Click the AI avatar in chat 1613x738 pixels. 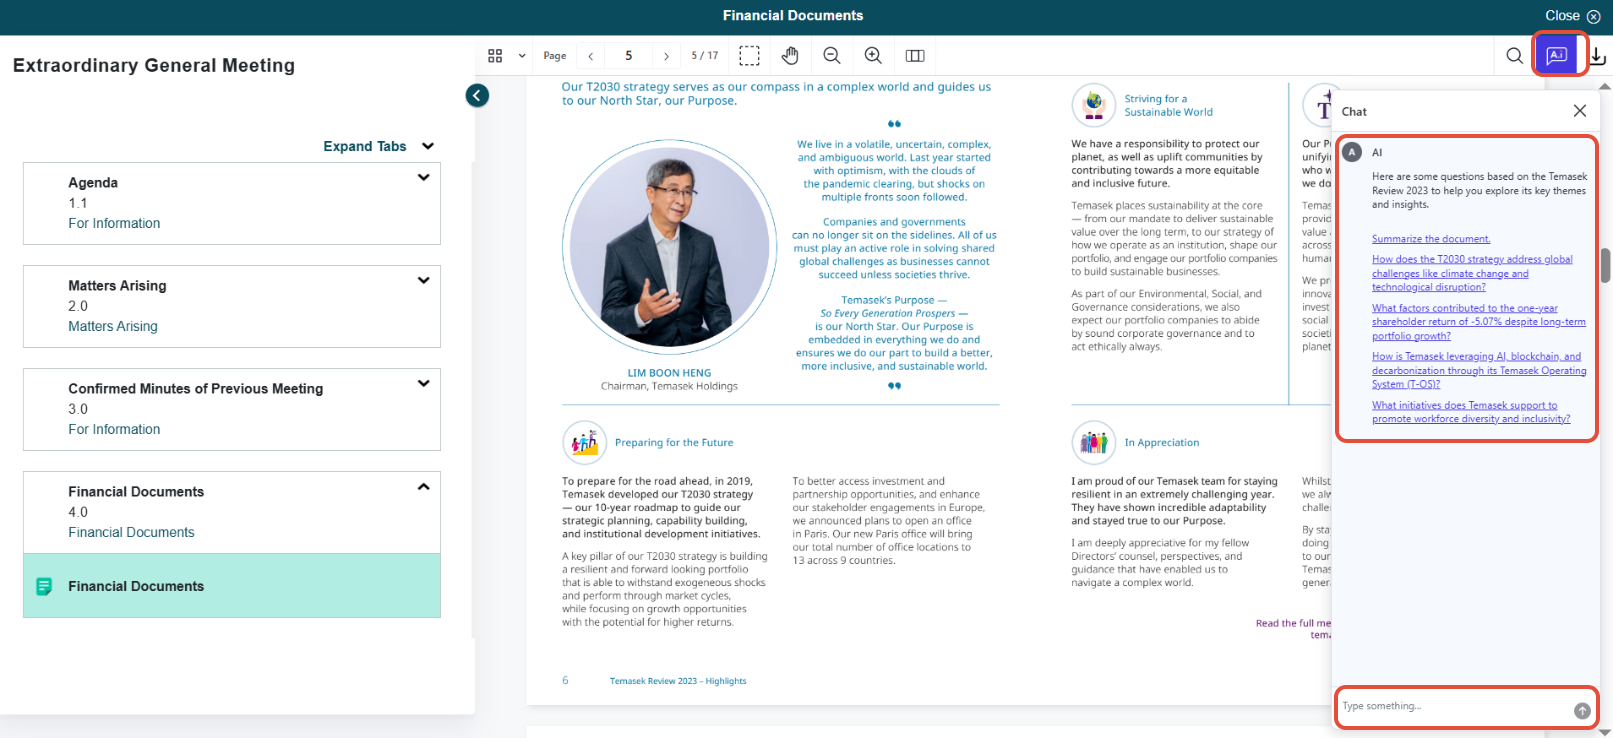[1352, 152]
